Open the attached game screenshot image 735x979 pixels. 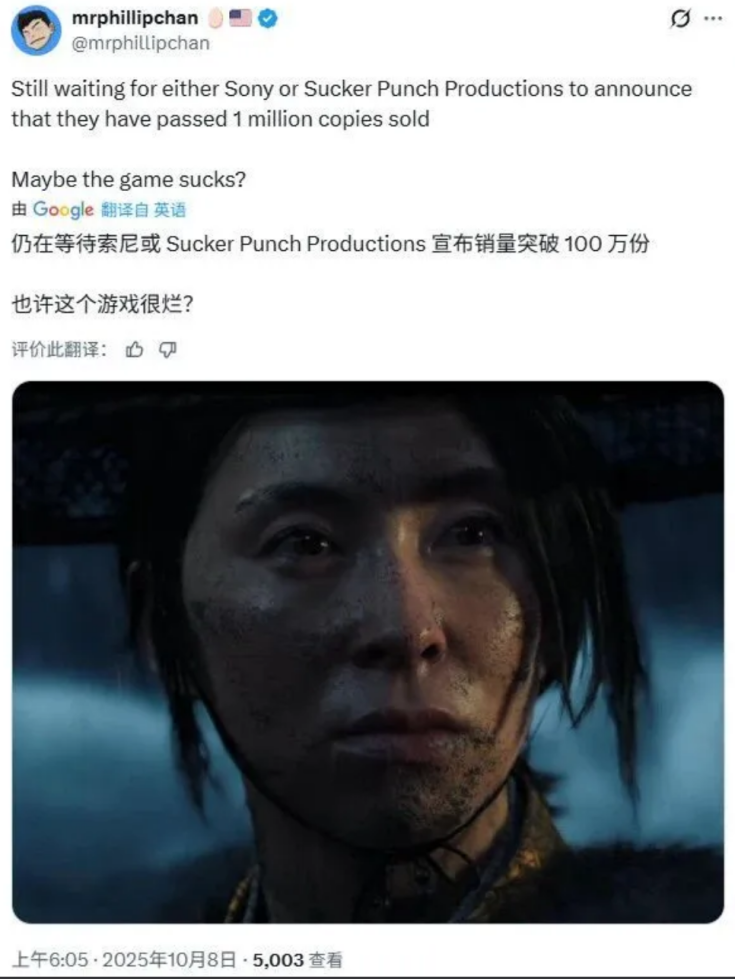pyautogui.click(x=368, y=652)
